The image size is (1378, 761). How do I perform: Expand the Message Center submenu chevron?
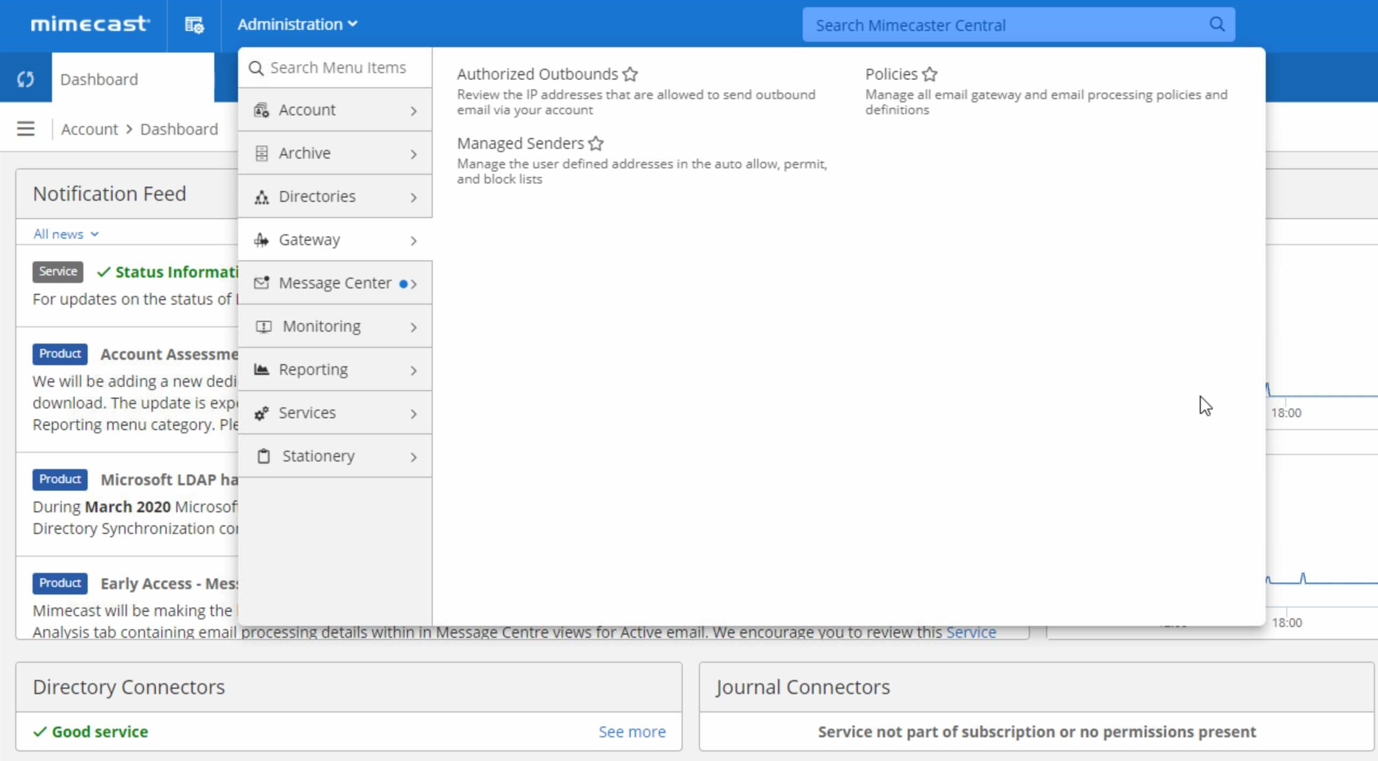[x=413, y=284]
